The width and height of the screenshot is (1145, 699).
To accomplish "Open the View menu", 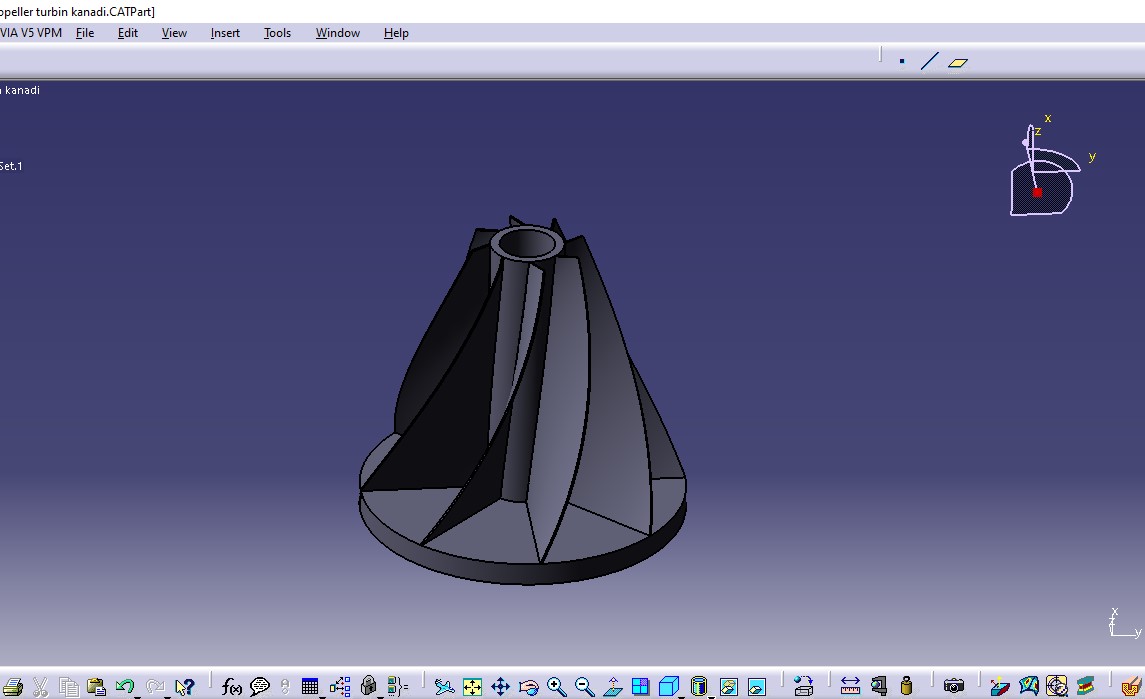I will [174, 33].
